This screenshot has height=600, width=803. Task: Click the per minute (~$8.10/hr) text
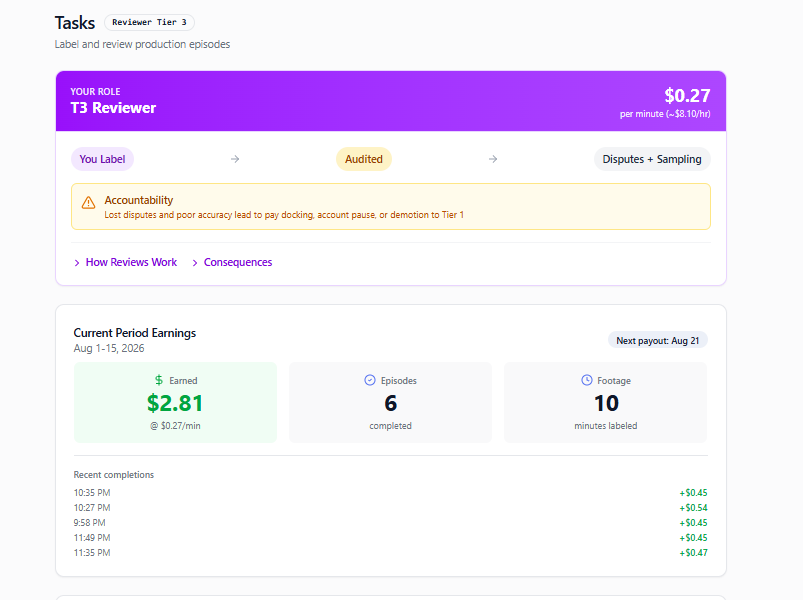point(665,114)
